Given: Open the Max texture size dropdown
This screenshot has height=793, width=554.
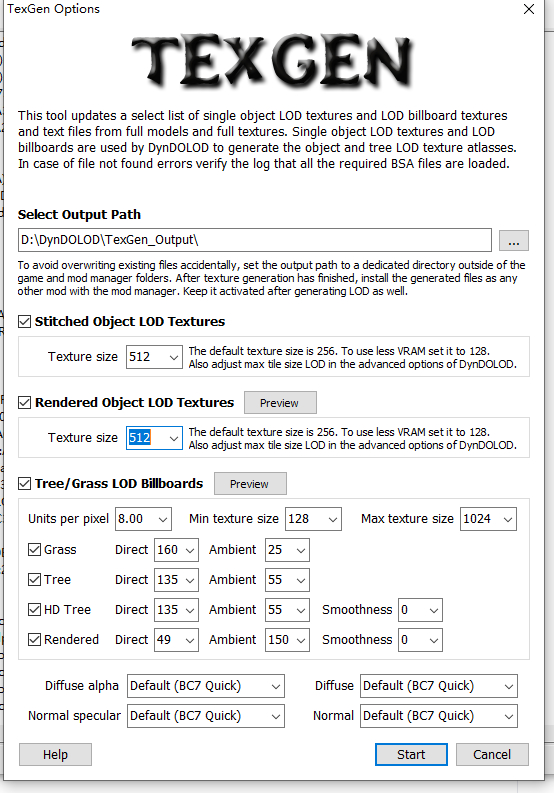Looking at the screenshot, I should [x=488, y=519].
